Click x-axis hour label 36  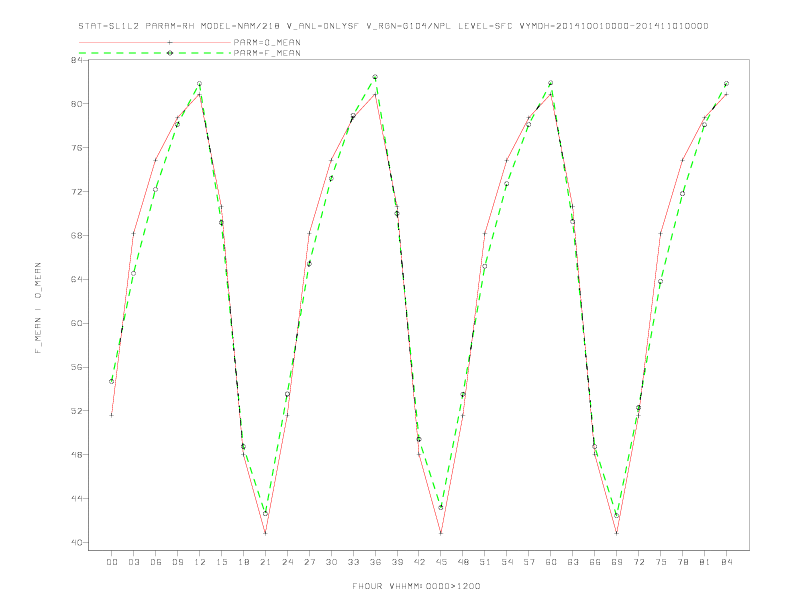tap(375, 562)
